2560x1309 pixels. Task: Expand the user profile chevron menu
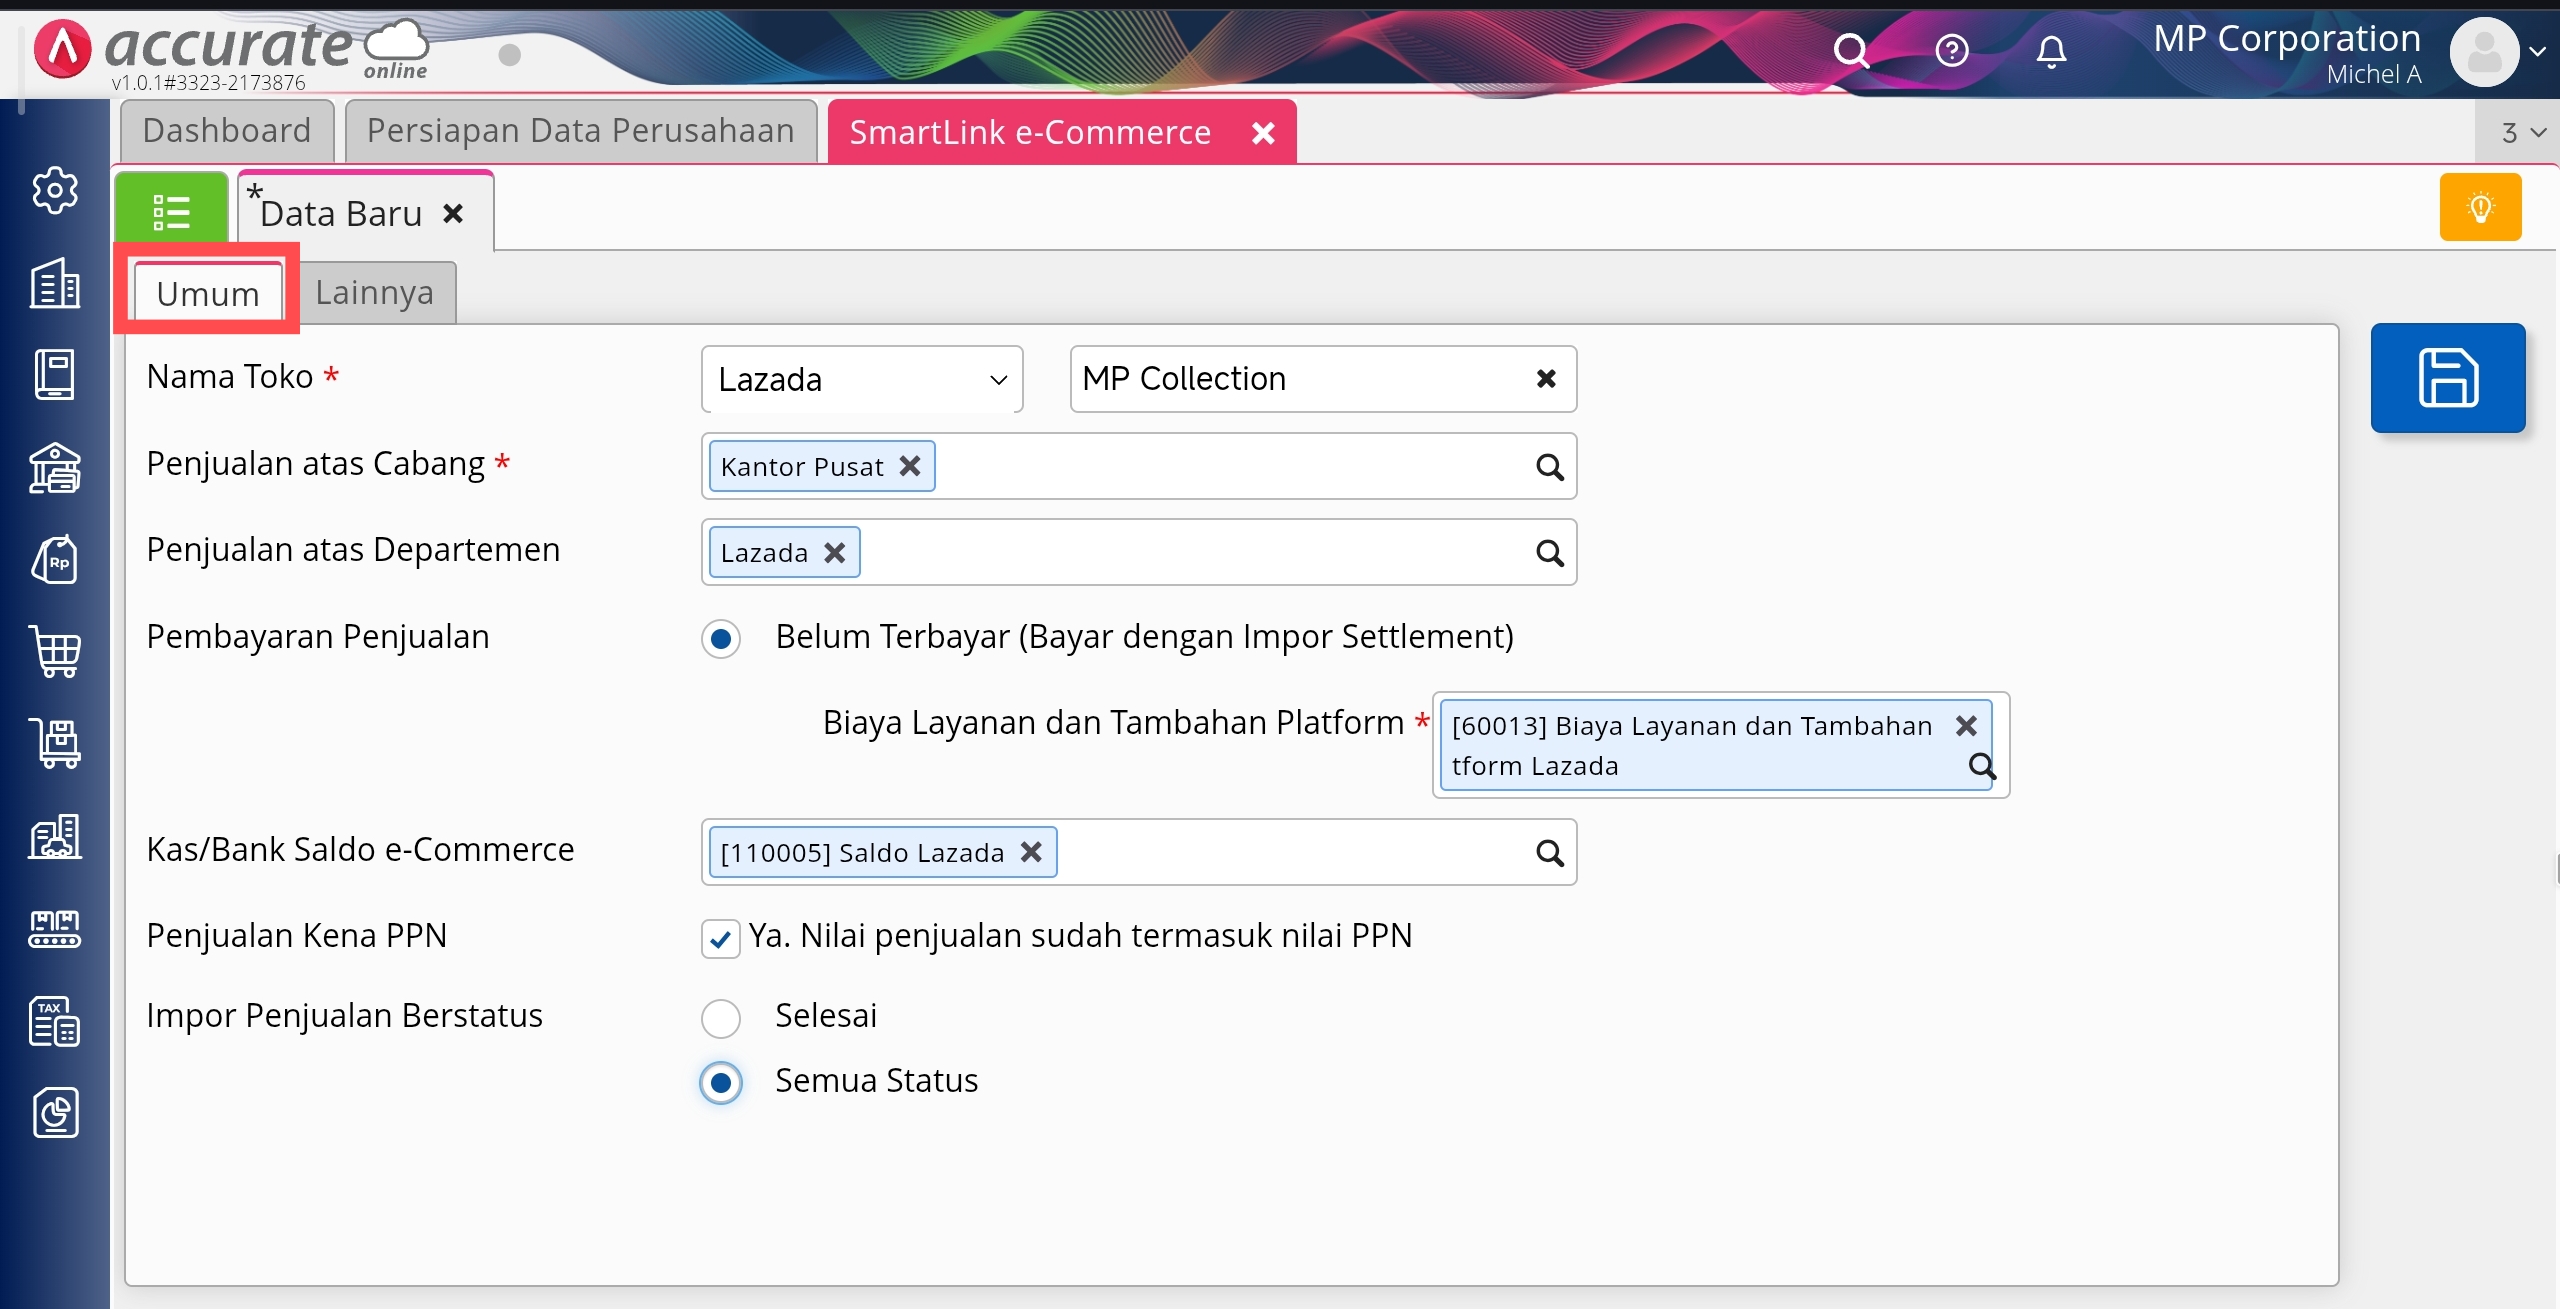coord(2537,52)
